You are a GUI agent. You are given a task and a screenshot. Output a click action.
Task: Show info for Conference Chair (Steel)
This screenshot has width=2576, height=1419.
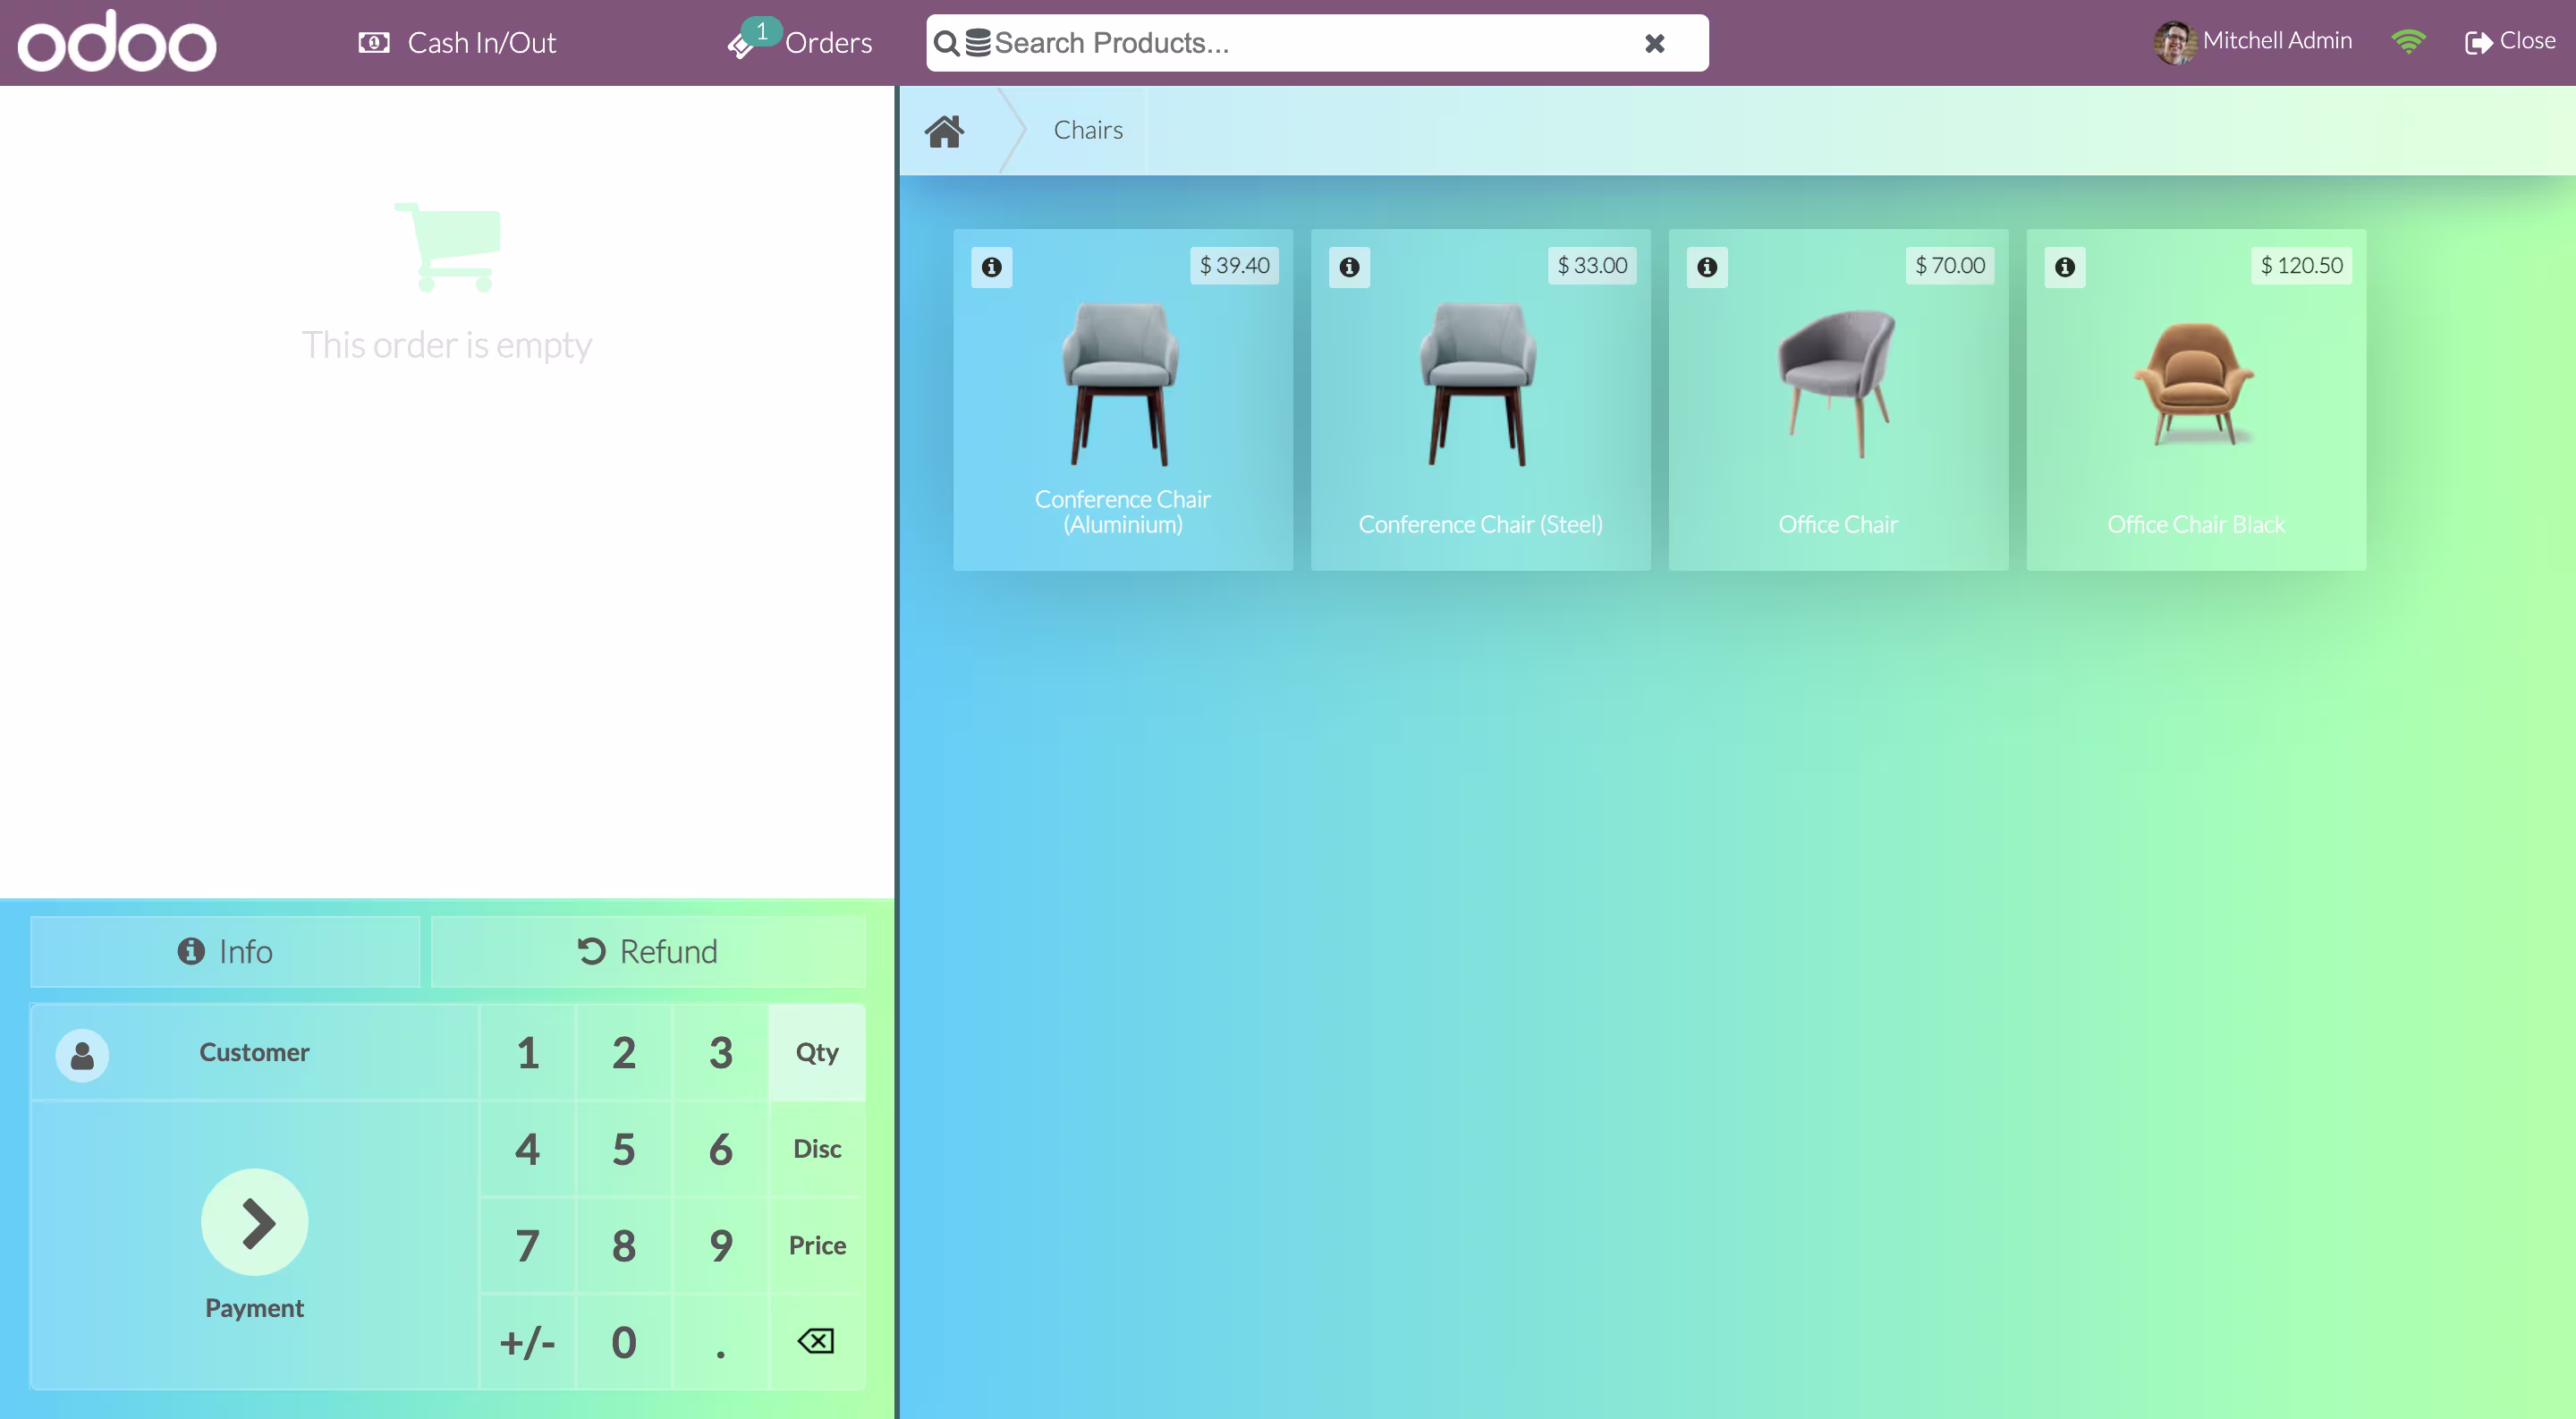(1349, 267)
